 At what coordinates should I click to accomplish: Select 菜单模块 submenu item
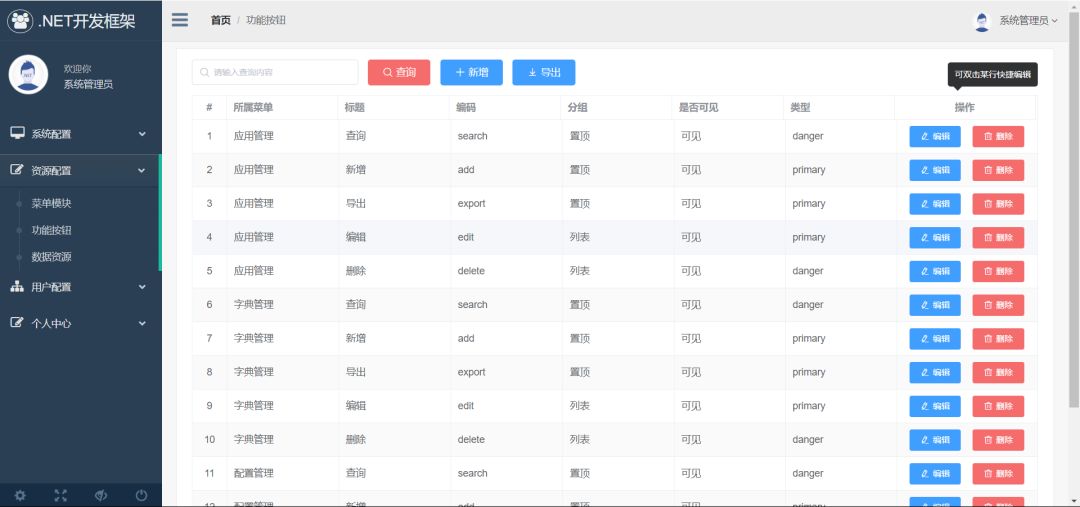[x=52, y=203]
